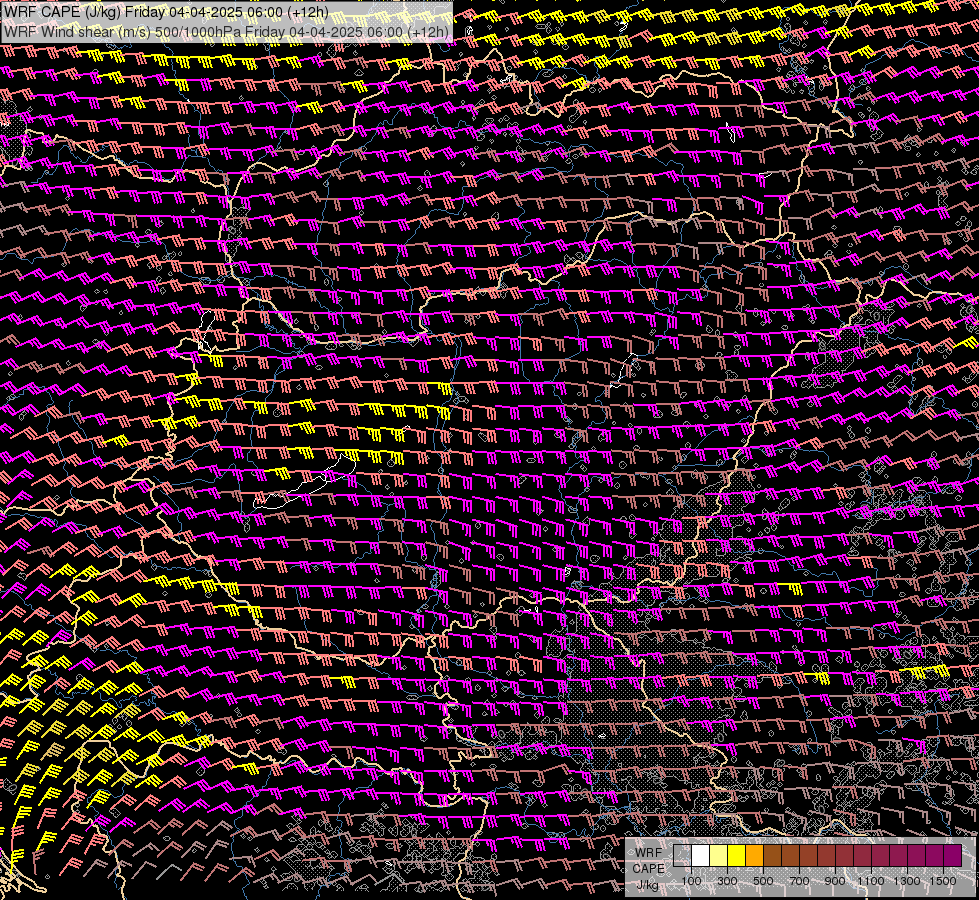Screen dimensions: 979x900
Task: Select the bright yellow legend swatch
Action: coord(737,856)
